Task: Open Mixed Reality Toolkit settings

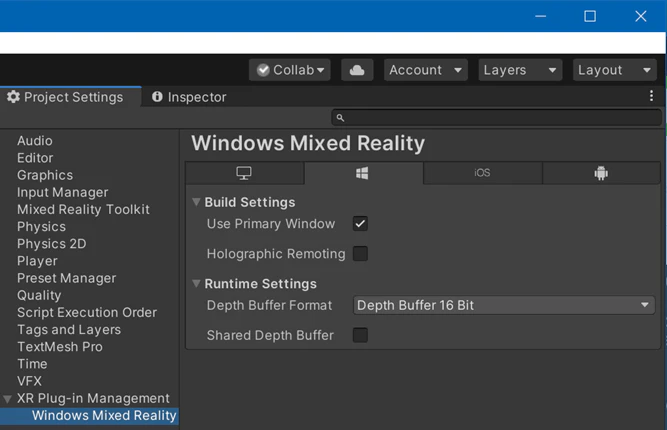Action: (x=83, y=209)
